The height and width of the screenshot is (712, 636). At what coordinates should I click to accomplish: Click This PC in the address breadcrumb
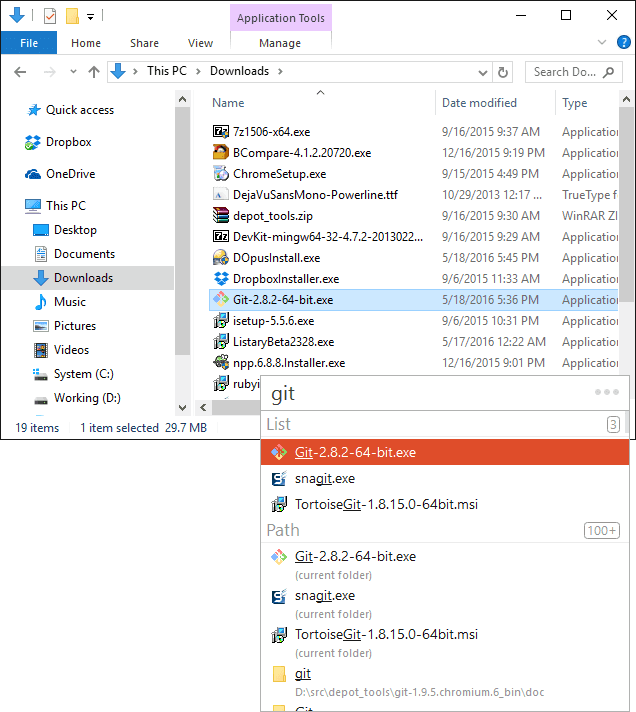[167, 71]
